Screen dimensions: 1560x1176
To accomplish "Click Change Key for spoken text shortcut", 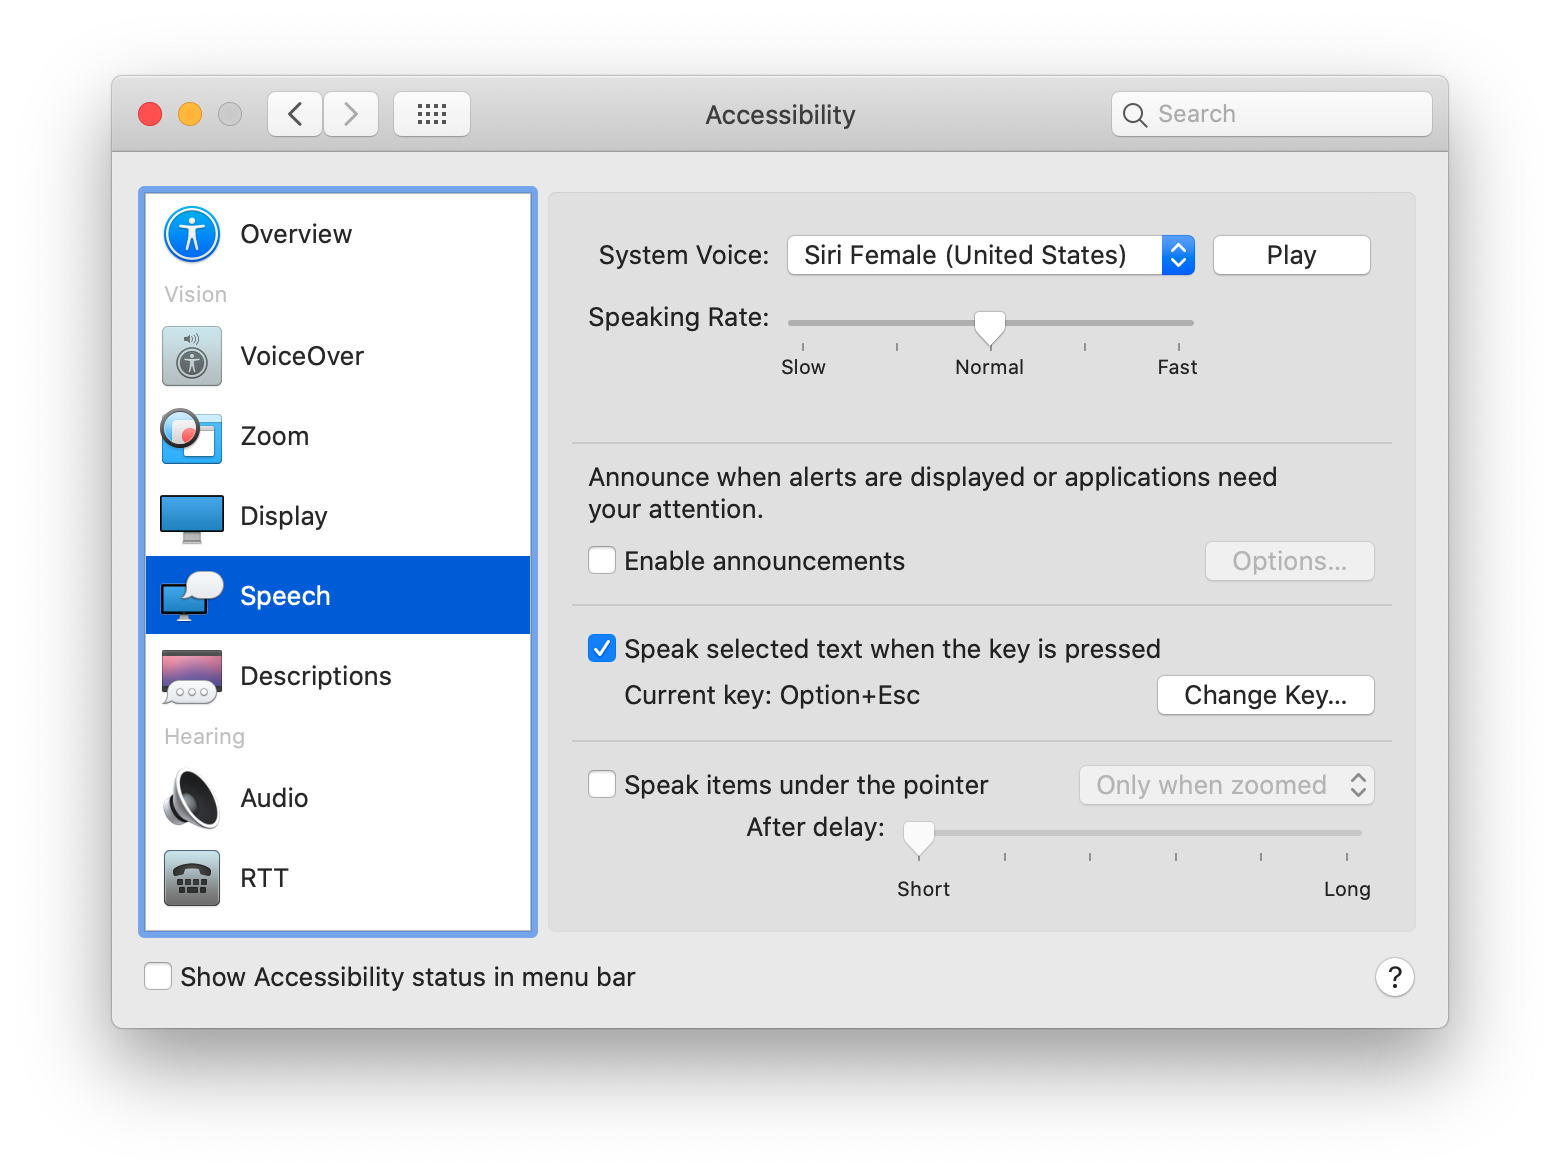I will click(1265, 695).
